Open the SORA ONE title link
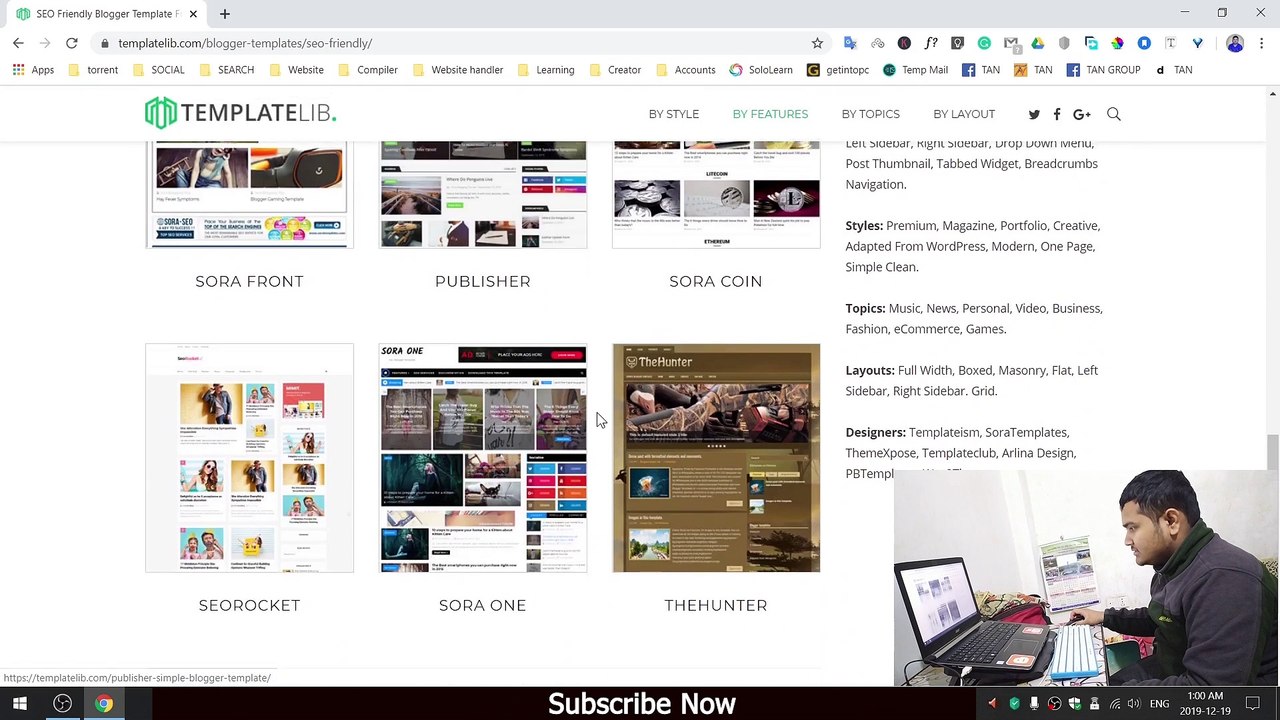1280x720 pixels. (482, 605)
